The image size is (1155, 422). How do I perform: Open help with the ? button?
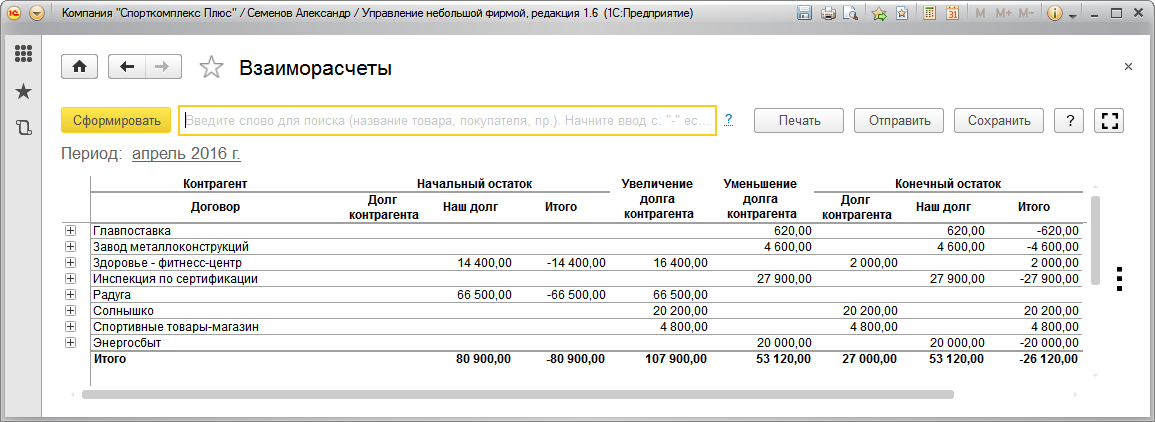point(1069,121)
